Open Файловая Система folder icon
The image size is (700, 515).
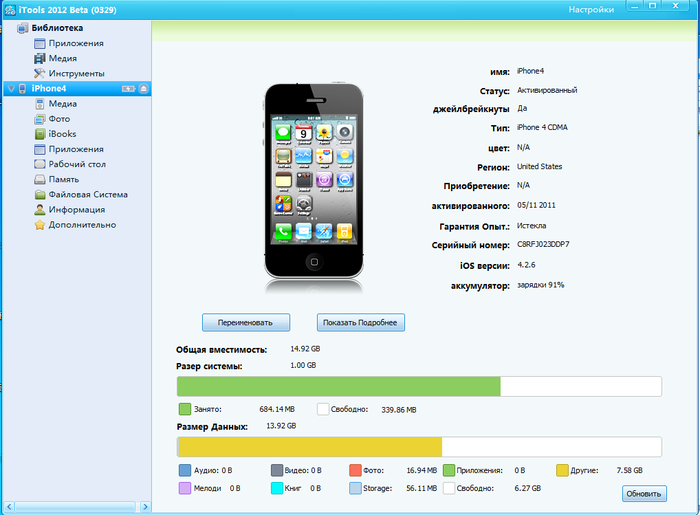(x=40, y=195)
